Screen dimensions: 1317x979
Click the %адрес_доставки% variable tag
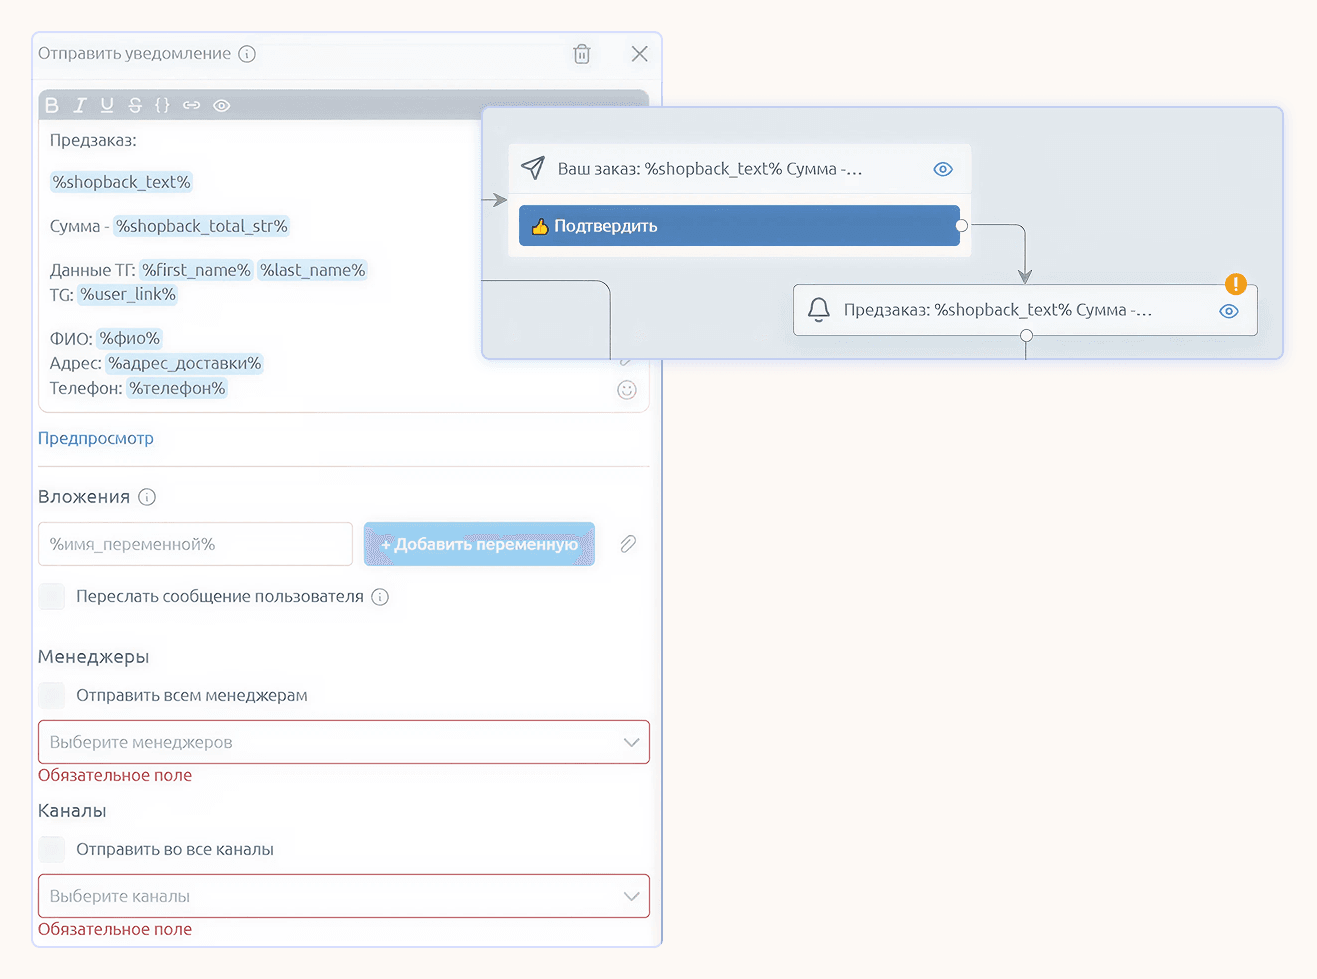pos(184,363)
